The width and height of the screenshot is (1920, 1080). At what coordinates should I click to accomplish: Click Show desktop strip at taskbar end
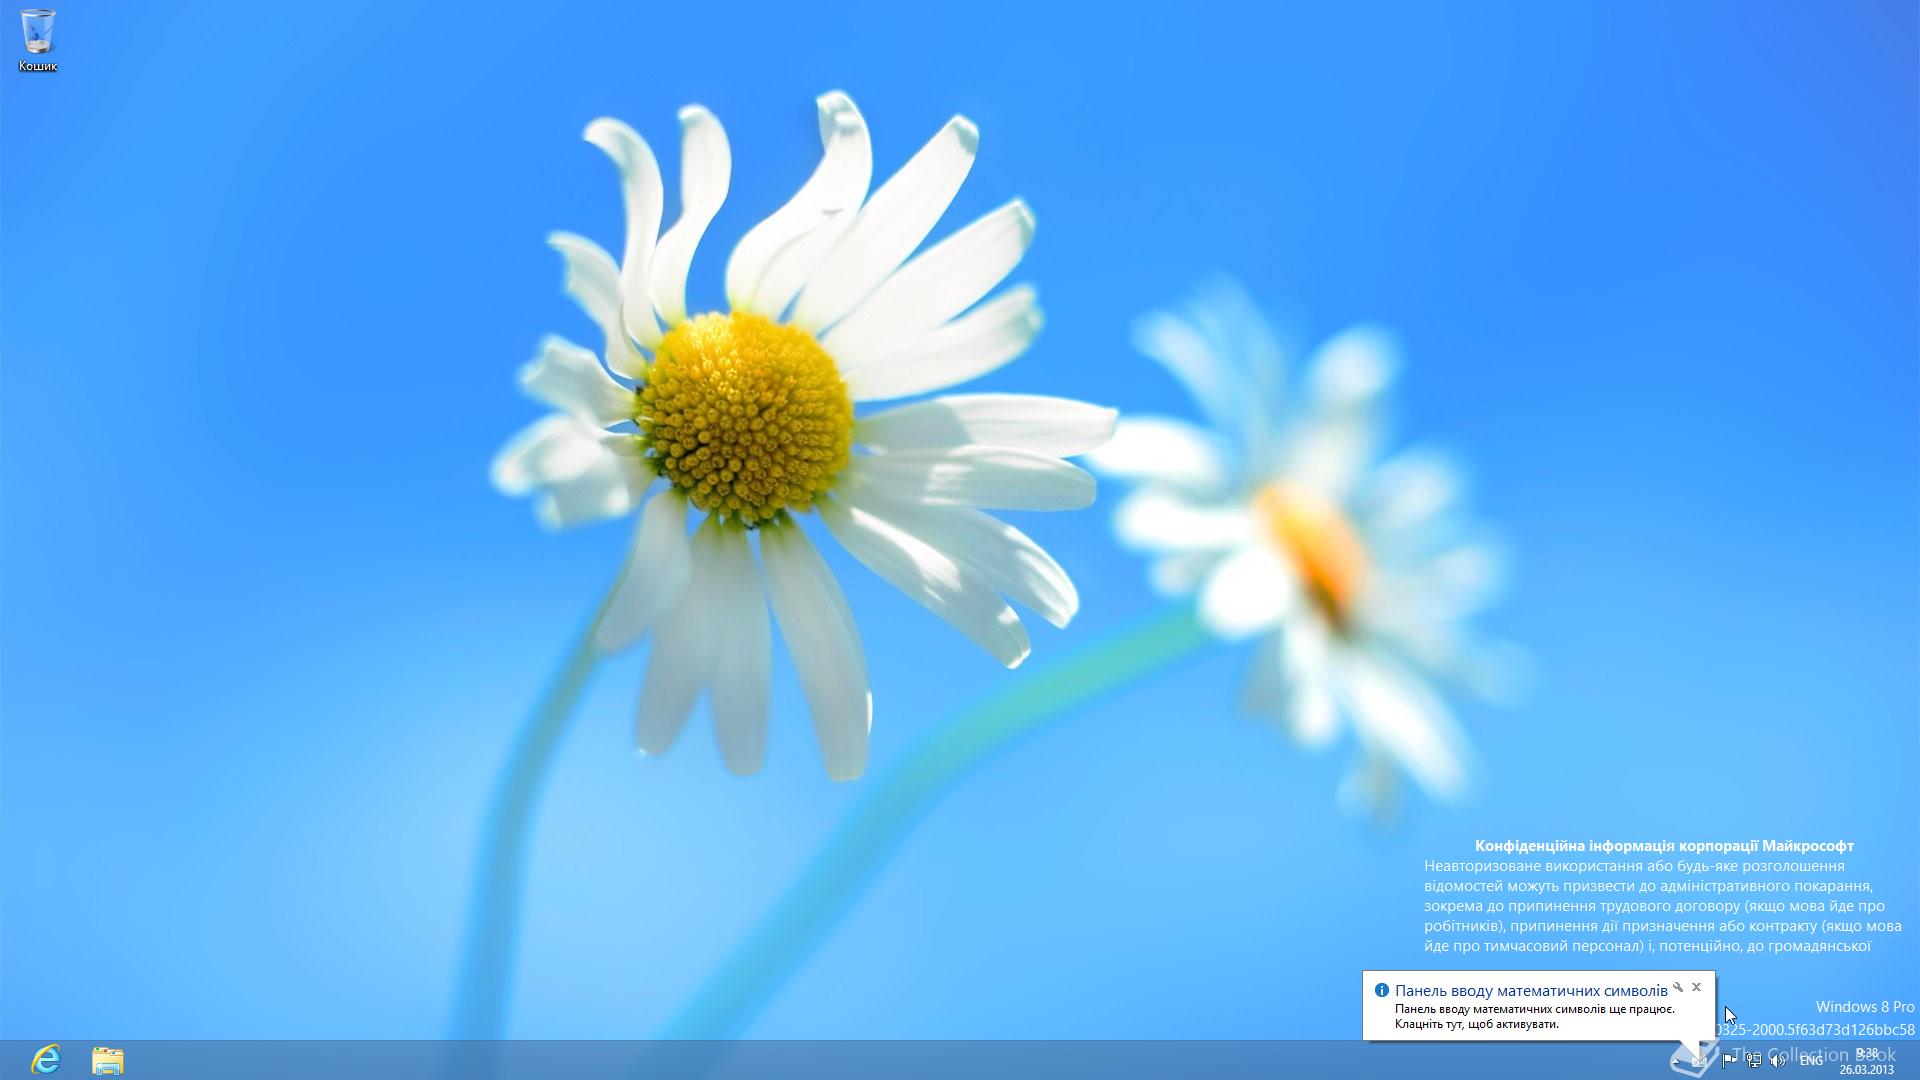(x=1916, y=1060)
